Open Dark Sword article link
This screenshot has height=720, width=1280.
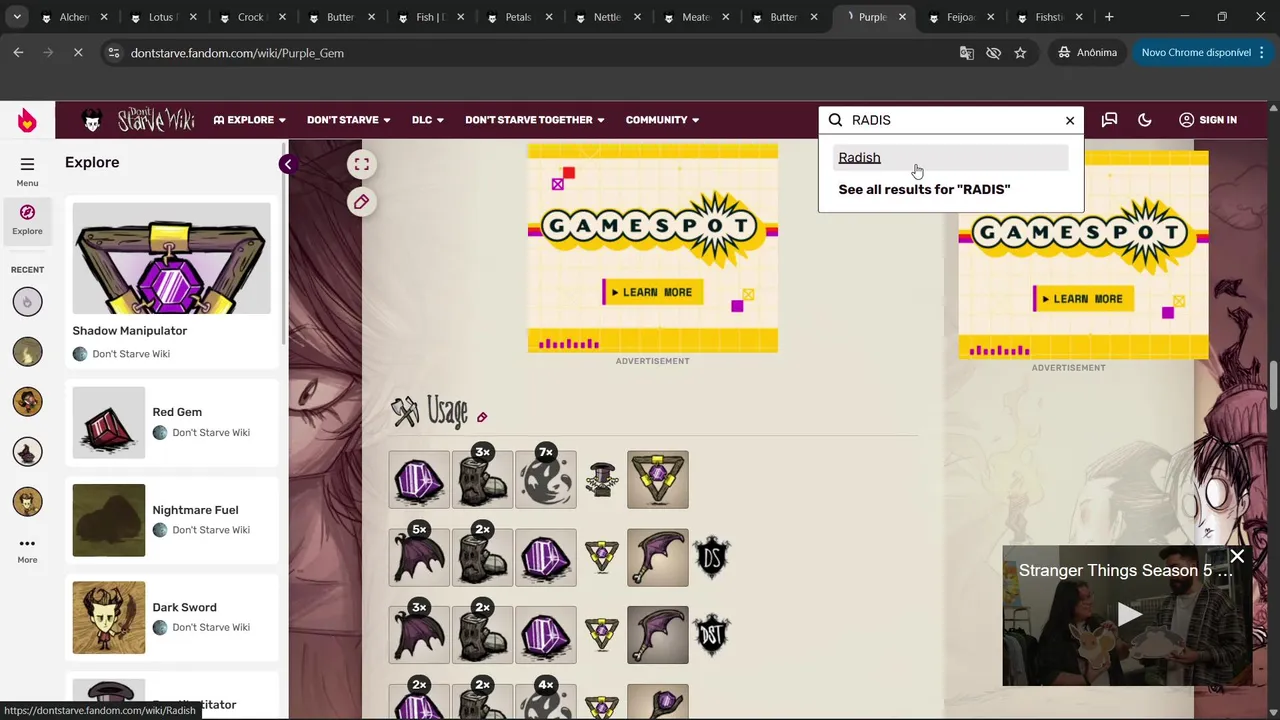tap(184, 607)
